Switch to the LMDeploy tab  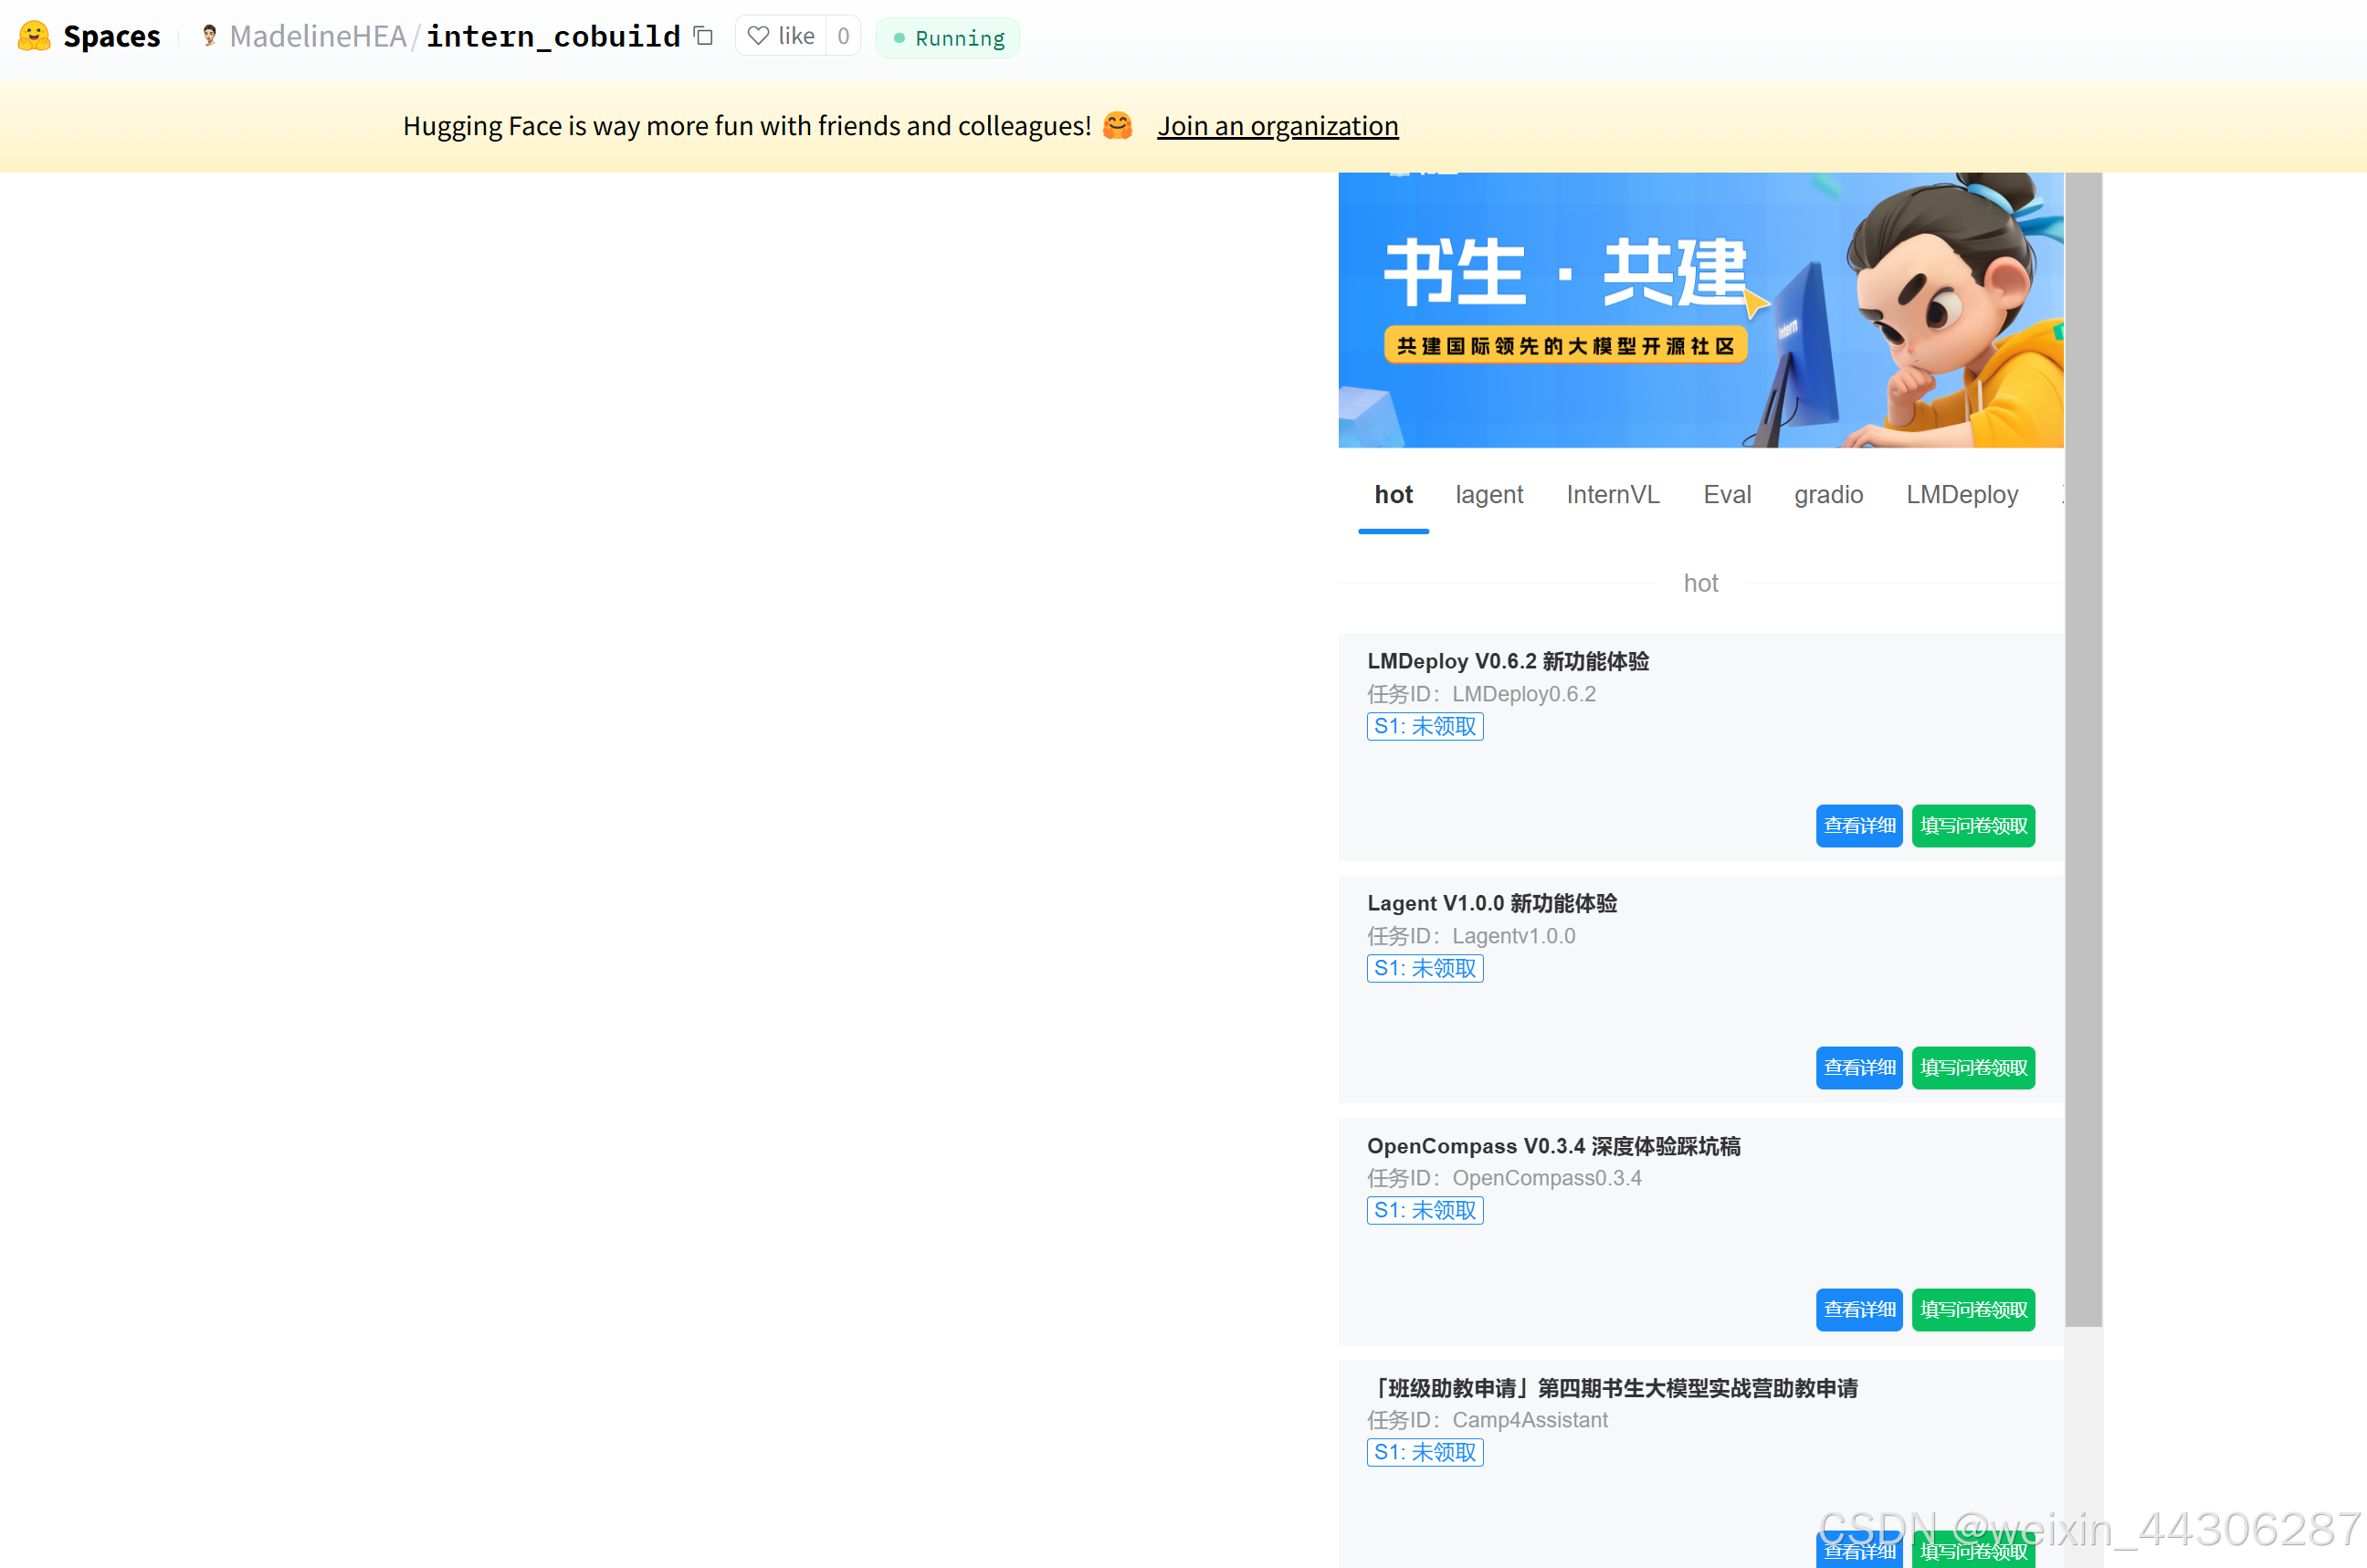coord(1961,494)
